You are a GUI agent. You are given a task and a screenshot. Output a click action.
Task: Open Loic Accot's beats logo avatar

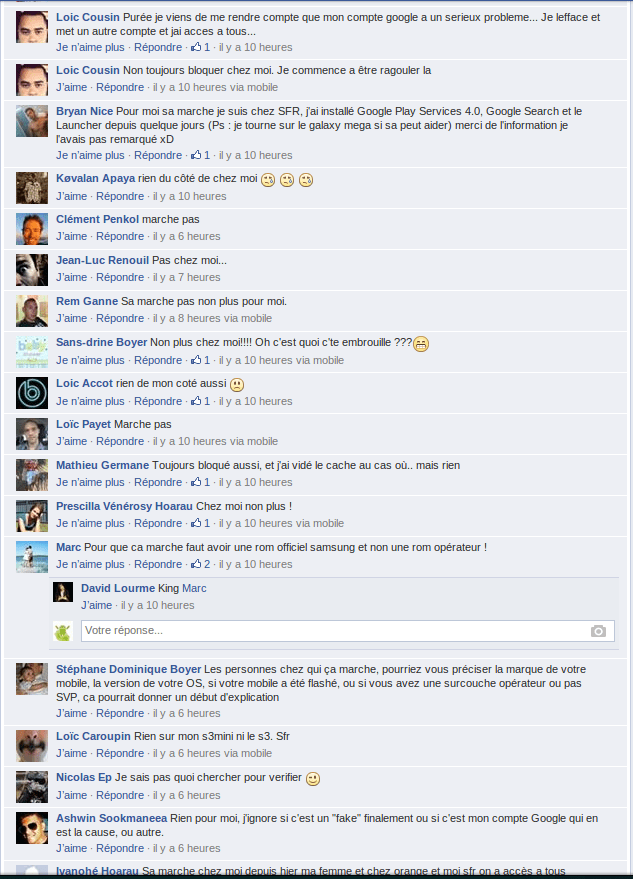pos(32,393)
